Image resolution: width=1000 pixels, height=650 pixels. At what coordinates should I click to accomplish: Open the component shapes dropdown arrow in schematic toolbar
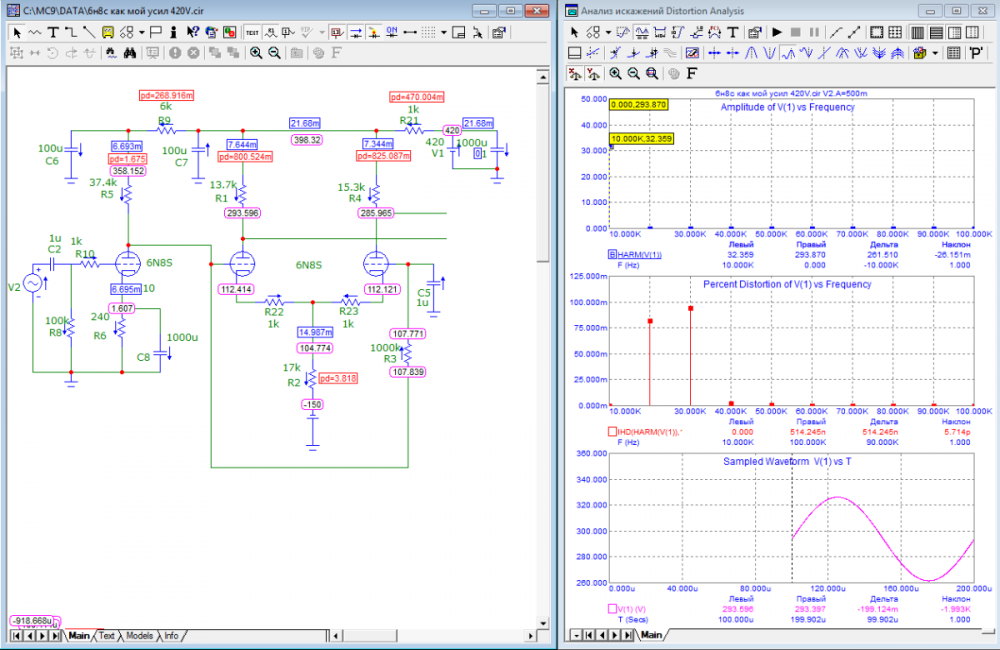point(142,32)
